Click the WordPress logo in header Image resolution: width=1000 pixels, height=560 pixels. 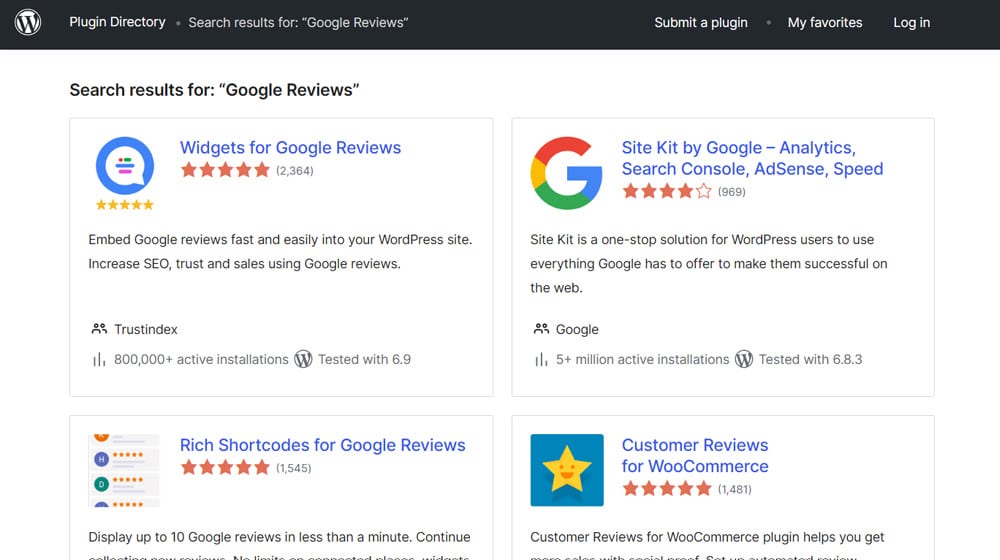(x=28, y=23)
